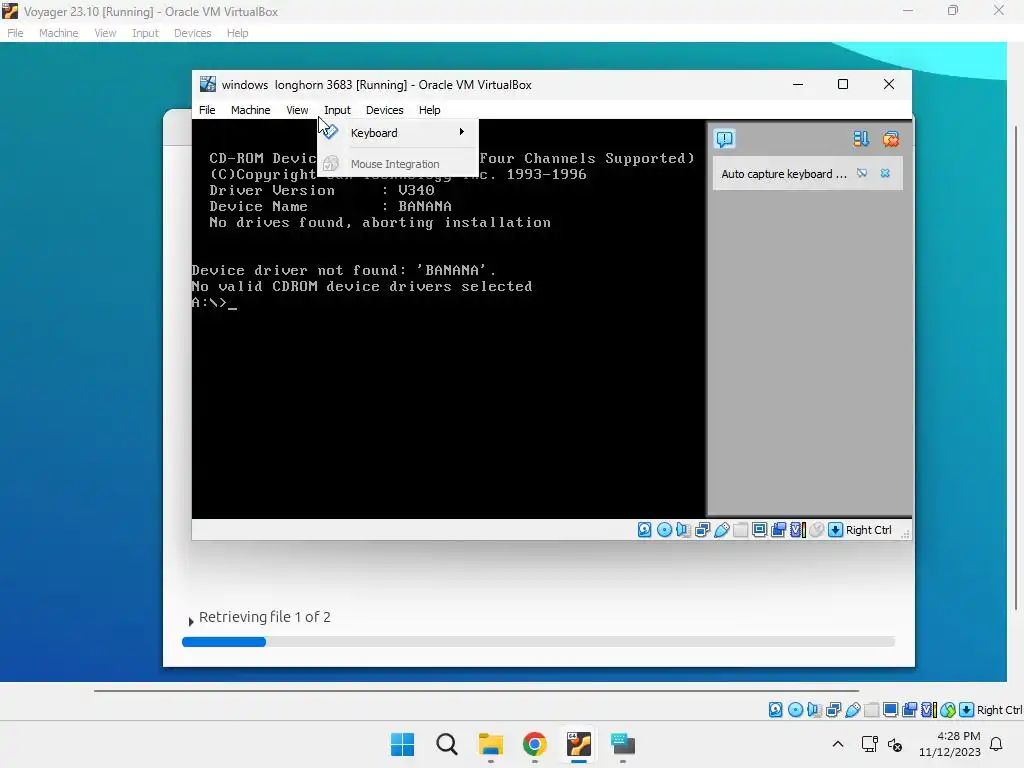Click recording indicator in Voyager status bar
This screenshot has width=1024, height=768.
click(x=910, y=709)
